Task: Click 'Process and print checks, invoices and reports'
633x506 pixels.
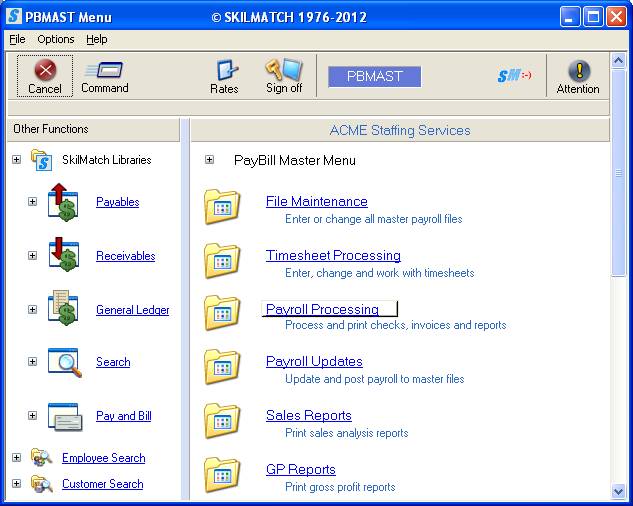Action: [x=396, y=325]
